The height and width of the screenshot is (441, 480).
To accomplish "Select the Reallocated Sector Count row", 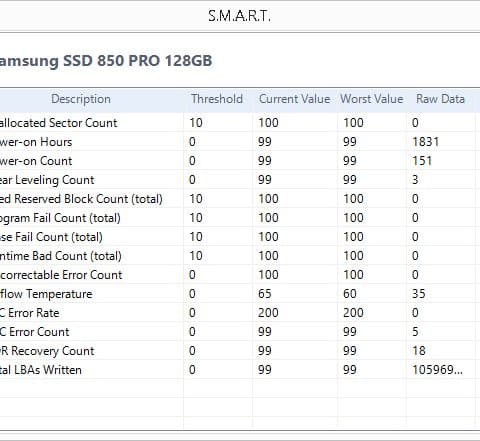I will click(x=237, y=123).
